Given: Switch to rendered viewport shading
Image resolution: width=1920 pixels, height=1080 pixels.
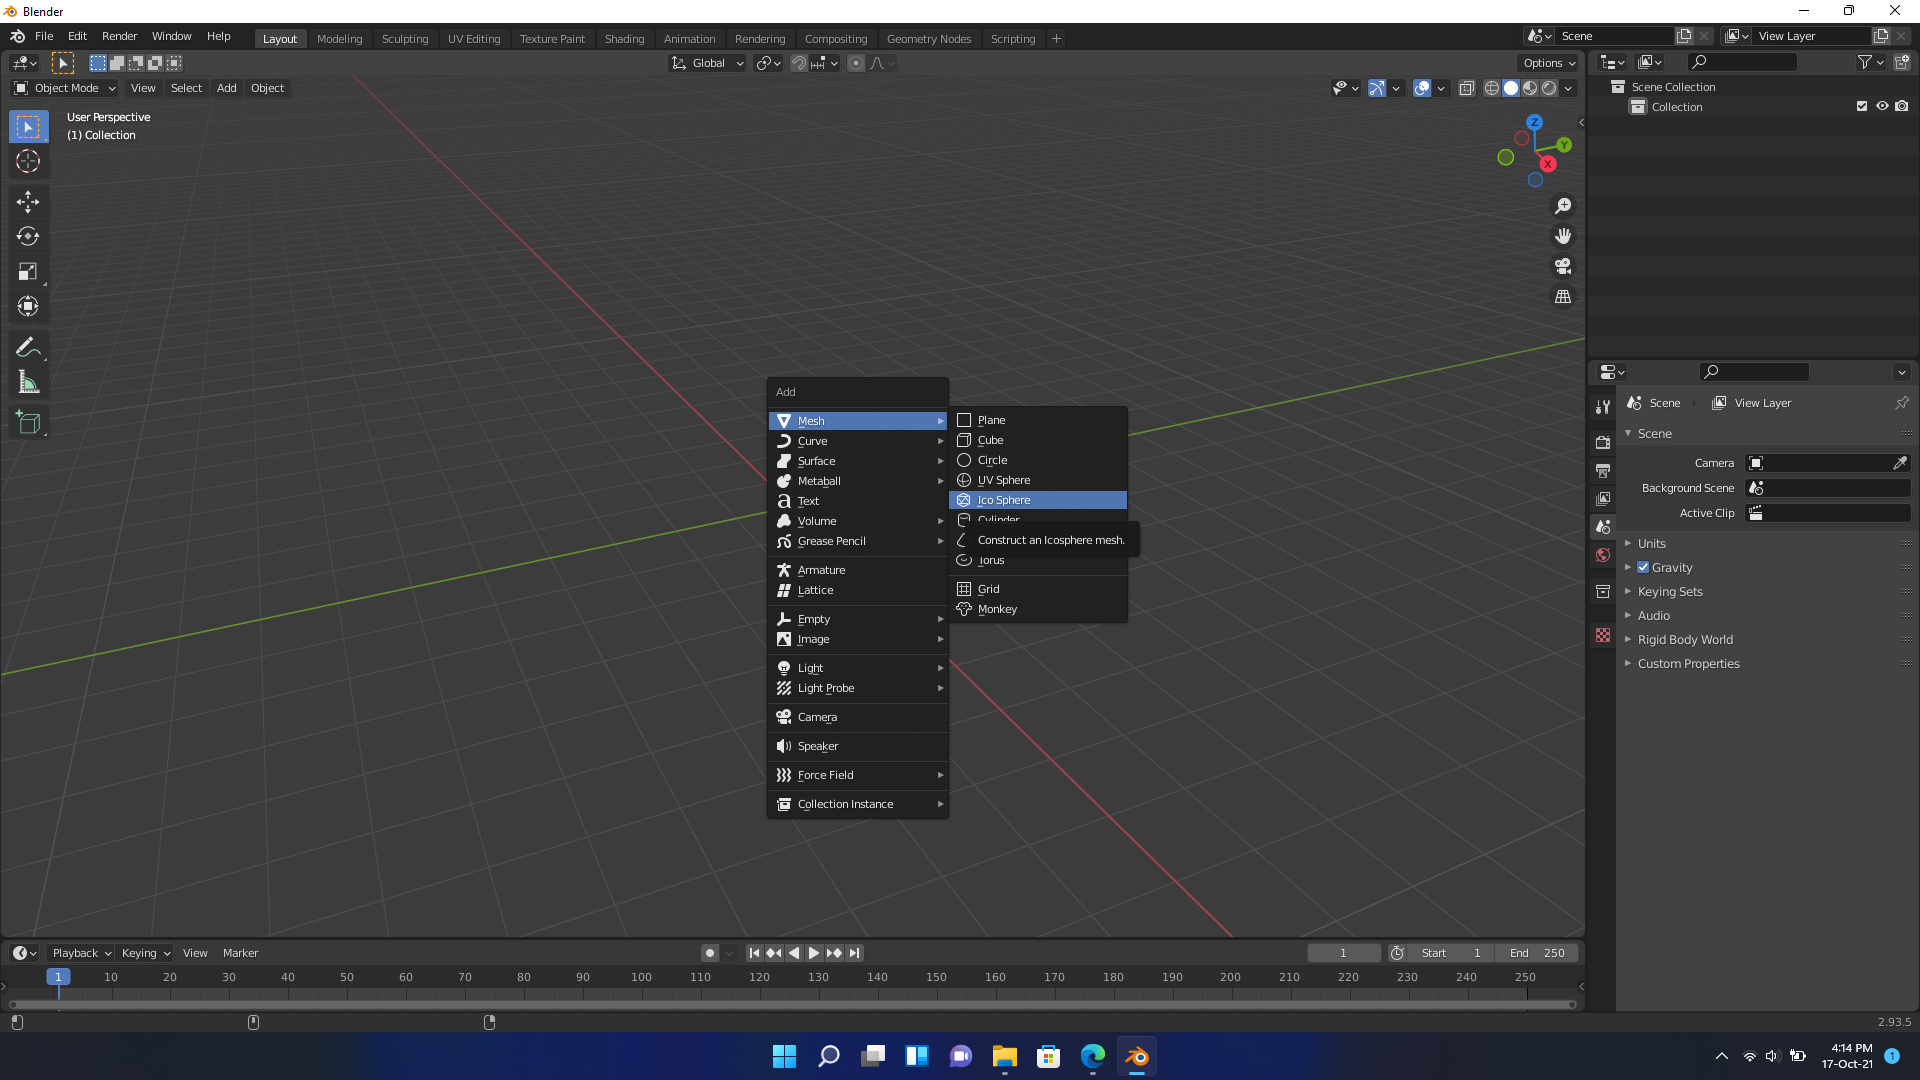Looking at the screenshot, I should coord(1549,88).
